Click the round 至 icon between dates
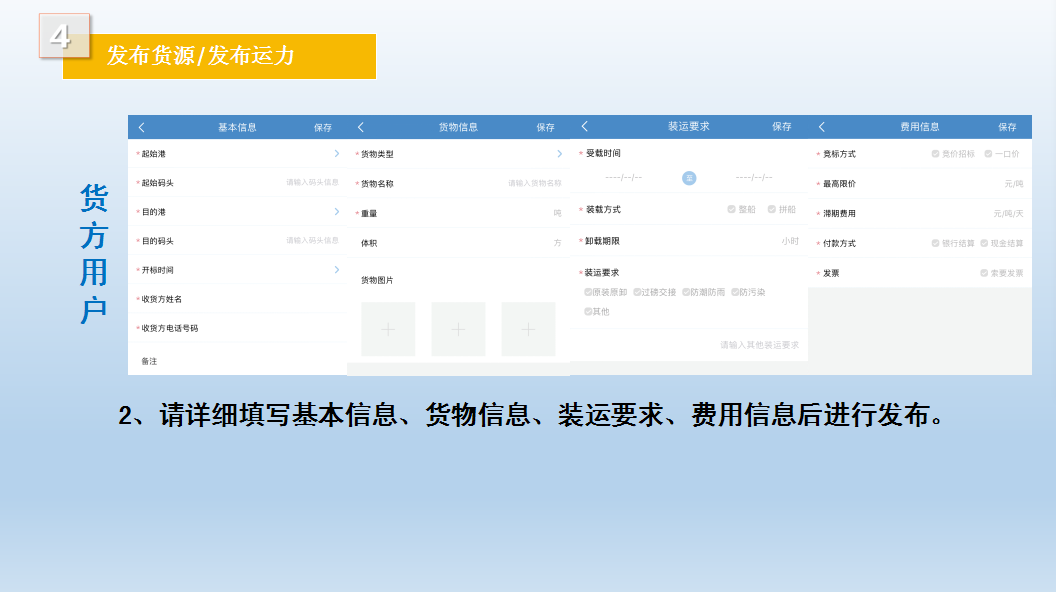This screenshot has width=1056, height=592. (689, 178)
